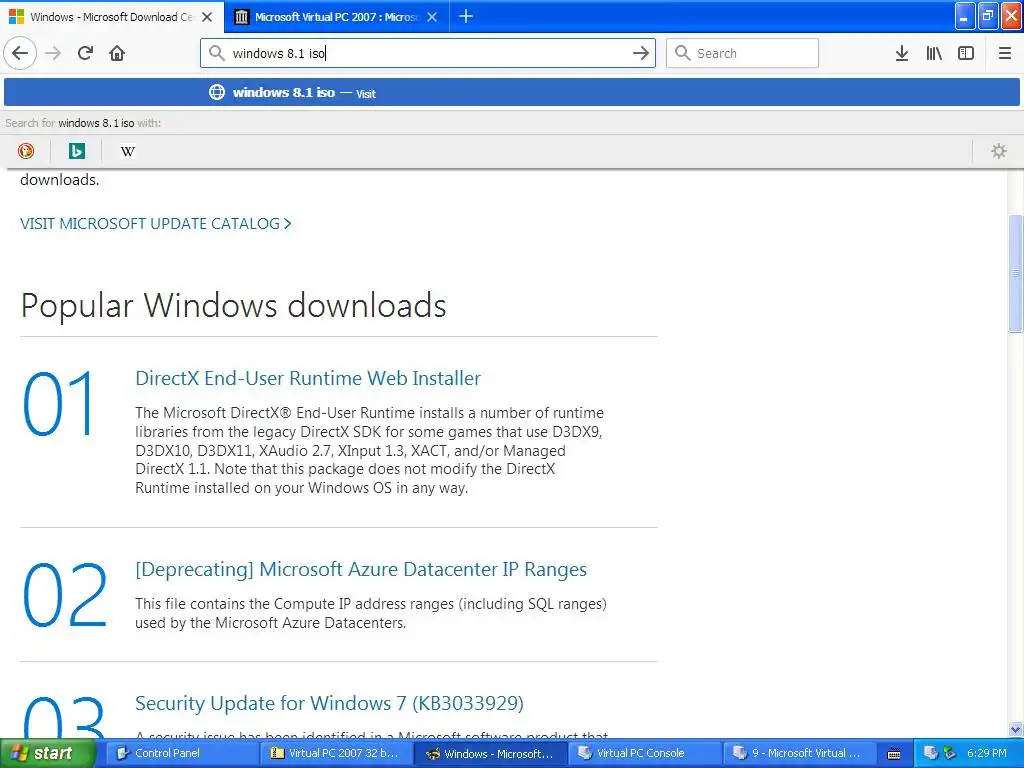Click the magnifier icon in the Search box
The height and width of the screenshot is (768, 1024).
coord(682,53)
